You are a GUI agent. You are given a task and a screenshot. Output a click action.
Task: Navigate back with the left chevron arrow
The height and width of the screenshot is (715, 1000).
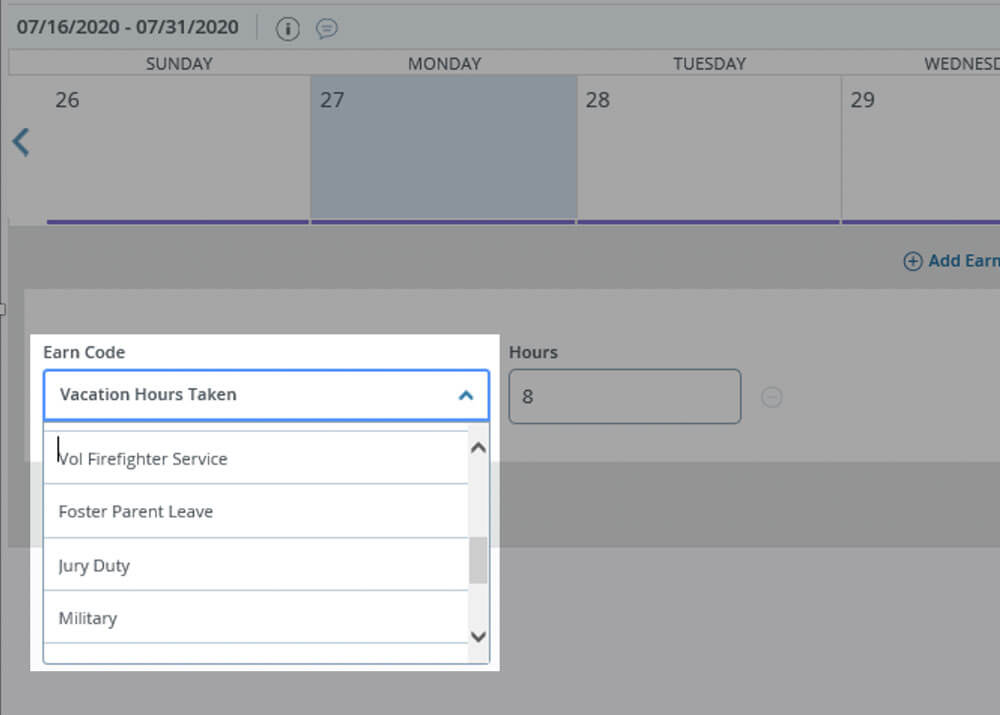21,141
